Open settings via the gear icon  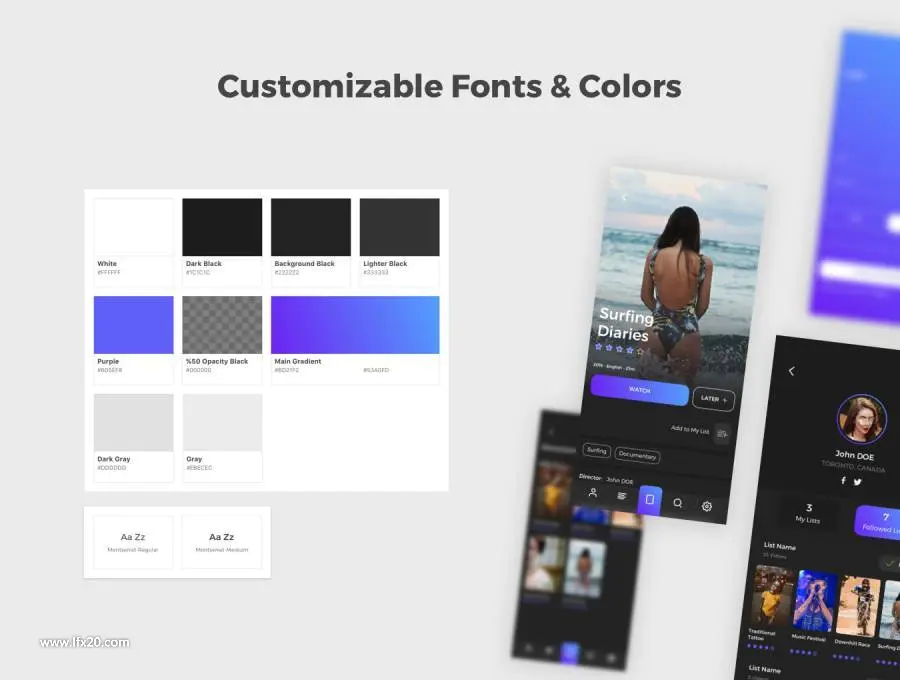[707, 506]
